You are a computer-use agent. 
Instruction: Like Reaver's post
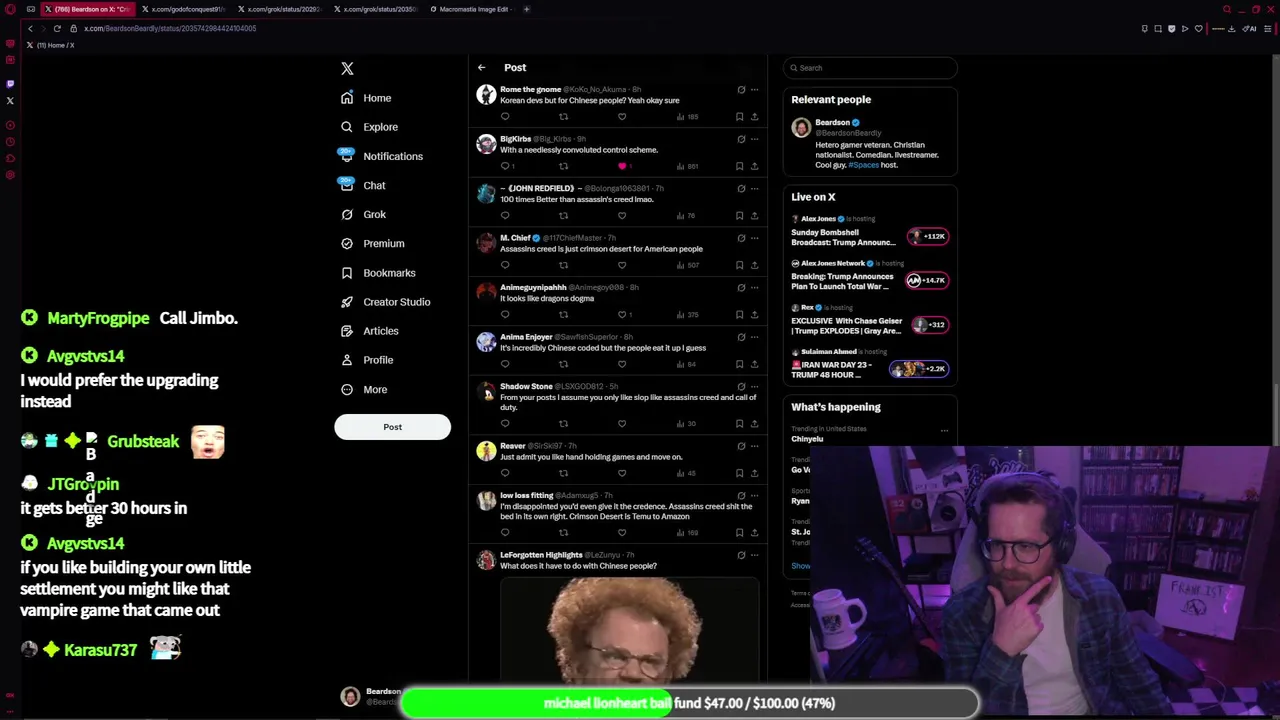pos(622,473)
